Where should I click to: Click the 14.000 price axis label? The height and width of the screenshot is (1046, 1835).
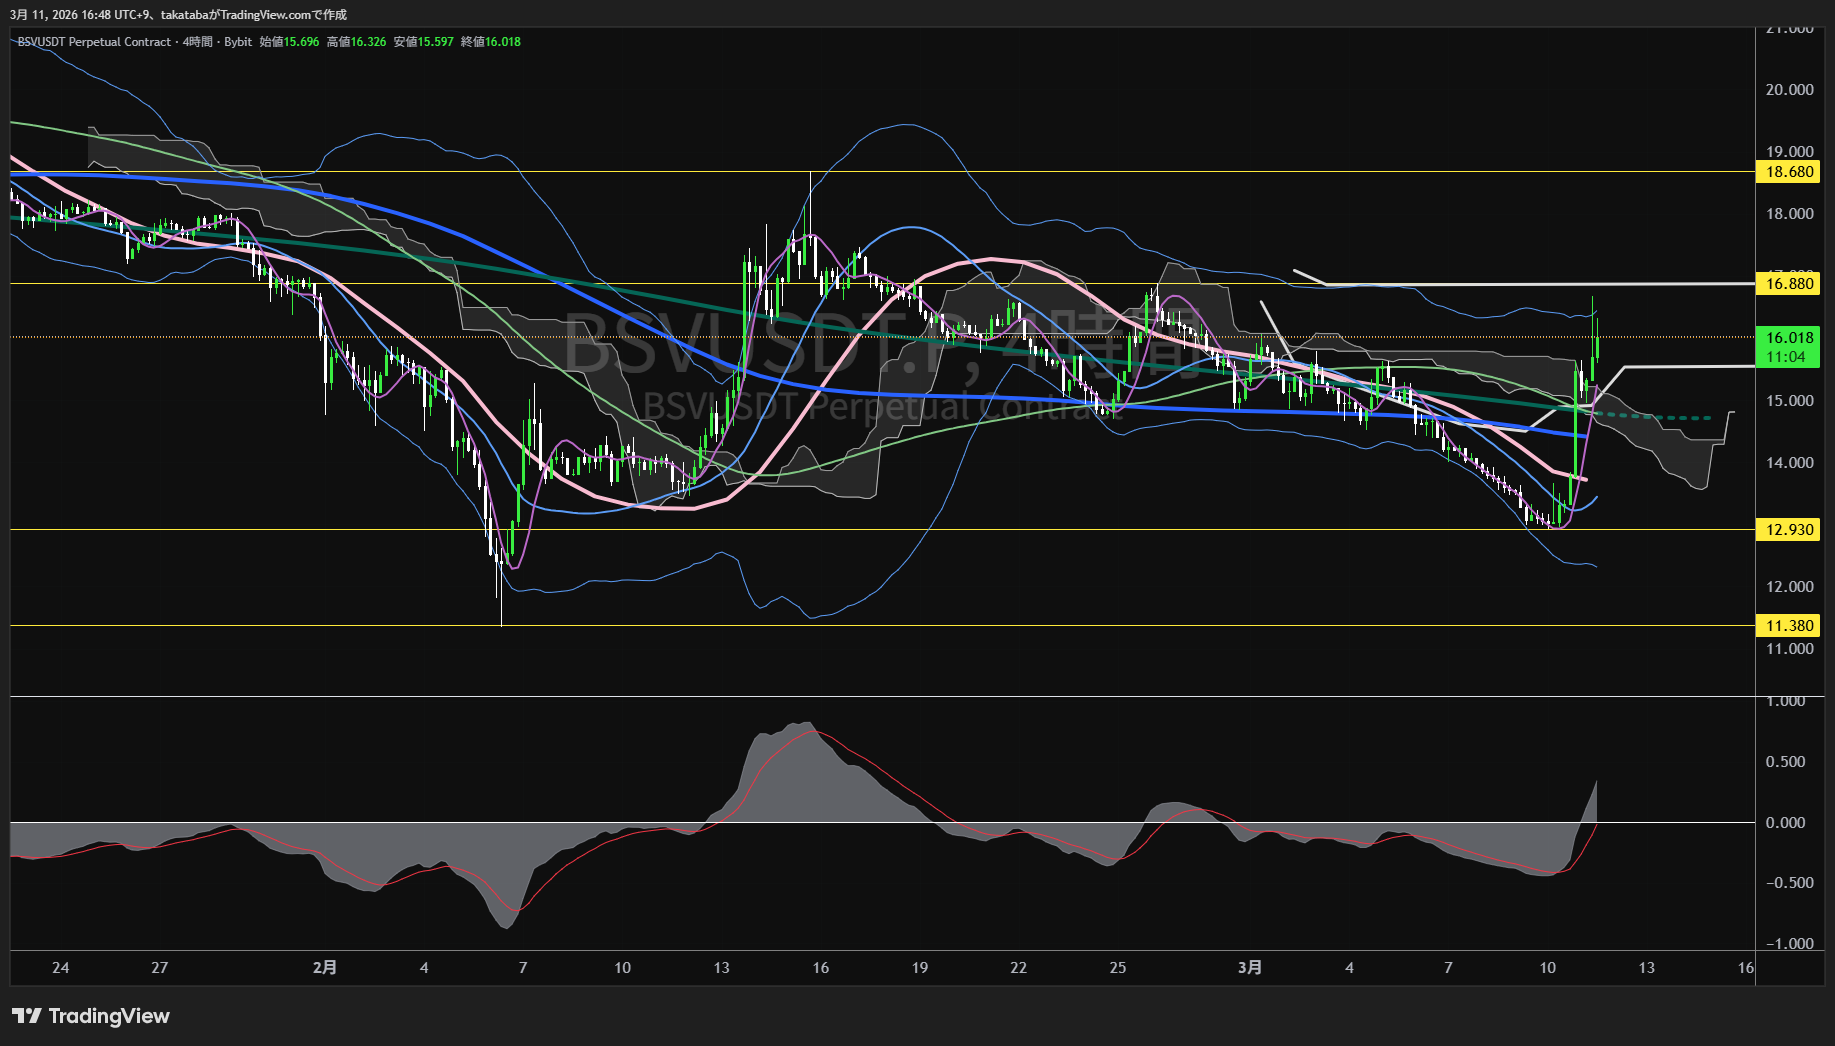coord(1789,463)
